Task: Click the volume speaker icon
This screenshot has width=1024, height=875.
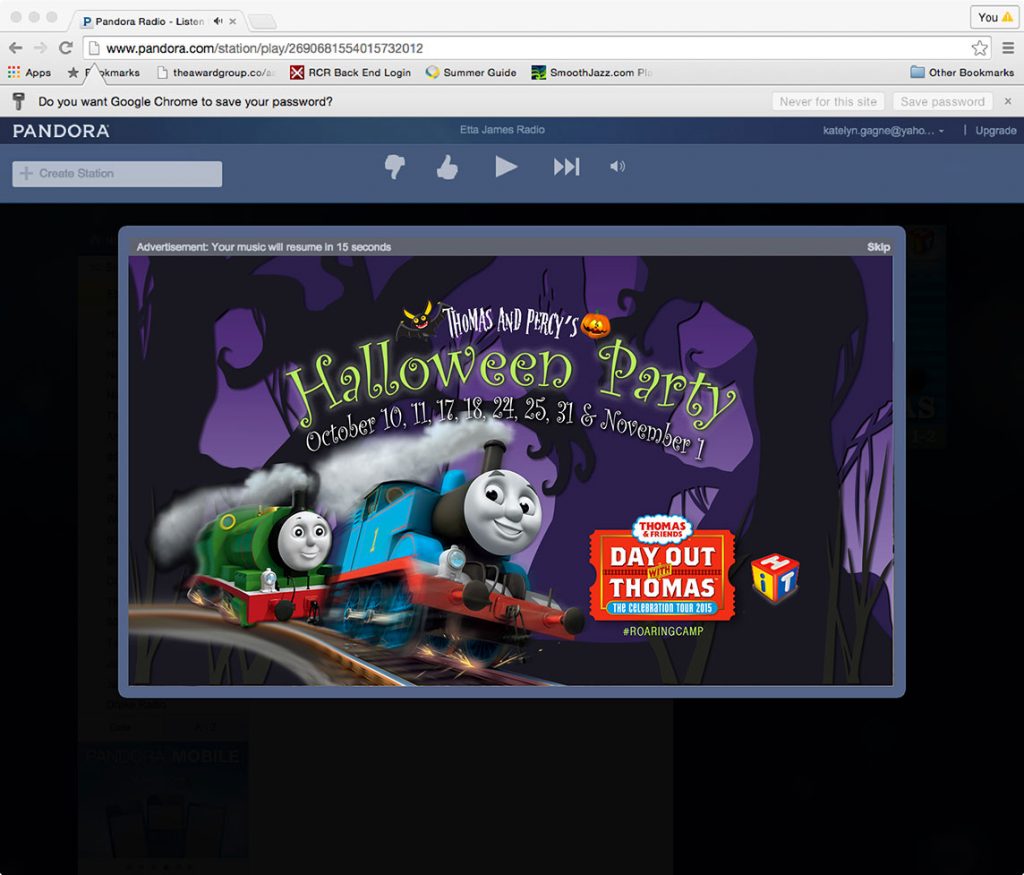Action: (617, 167)
